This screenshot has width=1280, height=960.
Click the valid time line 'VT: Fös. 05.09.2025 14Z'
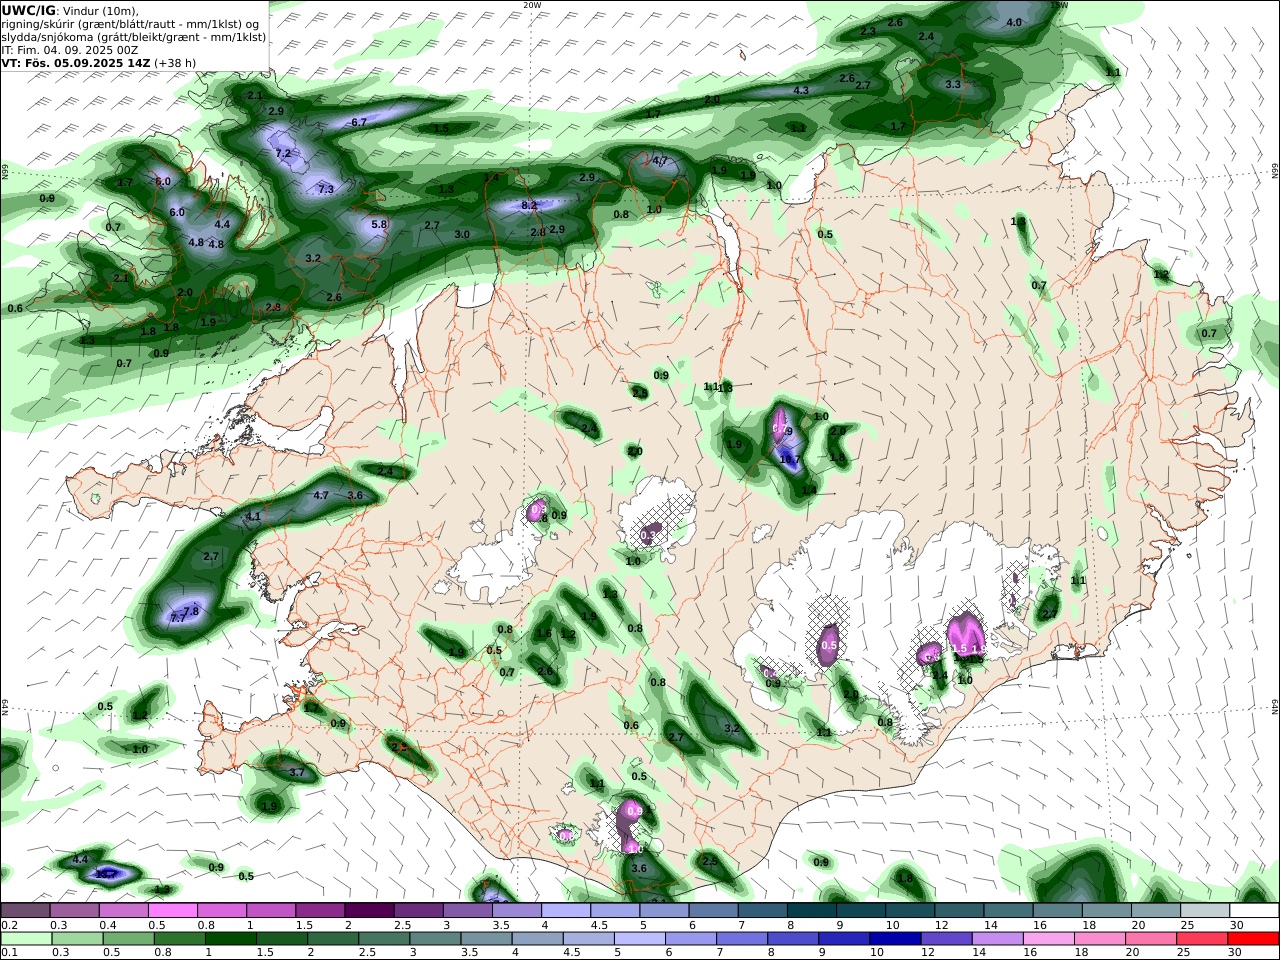click(x=75, y=62)
